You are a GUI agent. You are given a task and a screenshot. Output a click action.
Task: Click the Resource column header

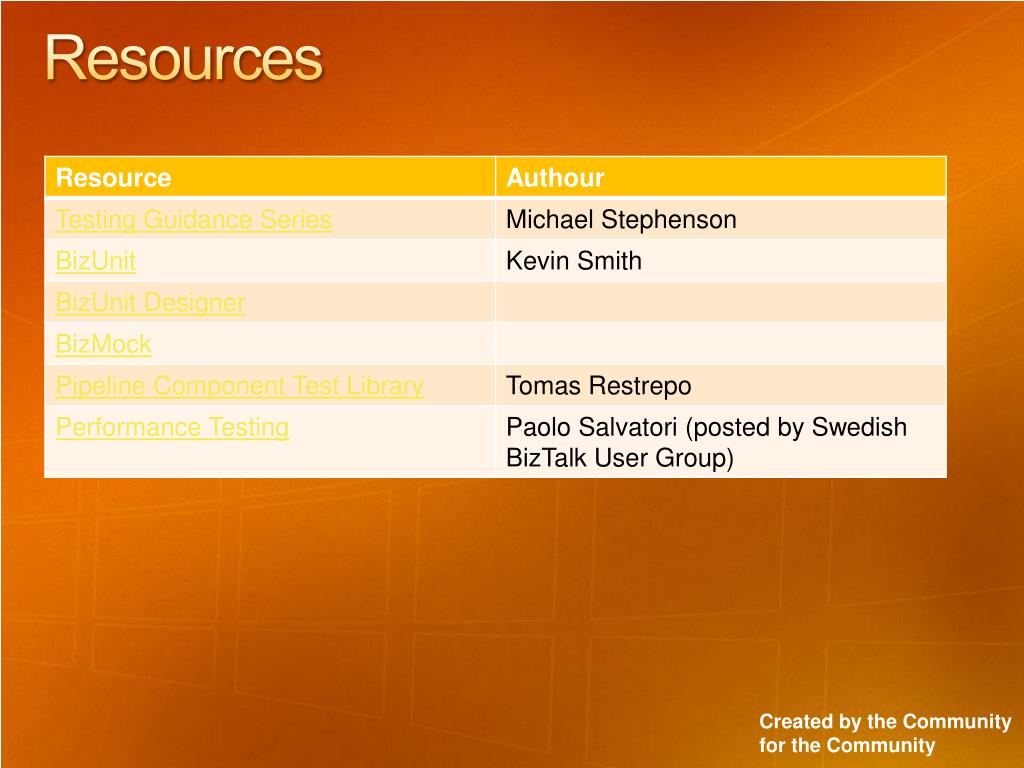click(x=270, y=177)
